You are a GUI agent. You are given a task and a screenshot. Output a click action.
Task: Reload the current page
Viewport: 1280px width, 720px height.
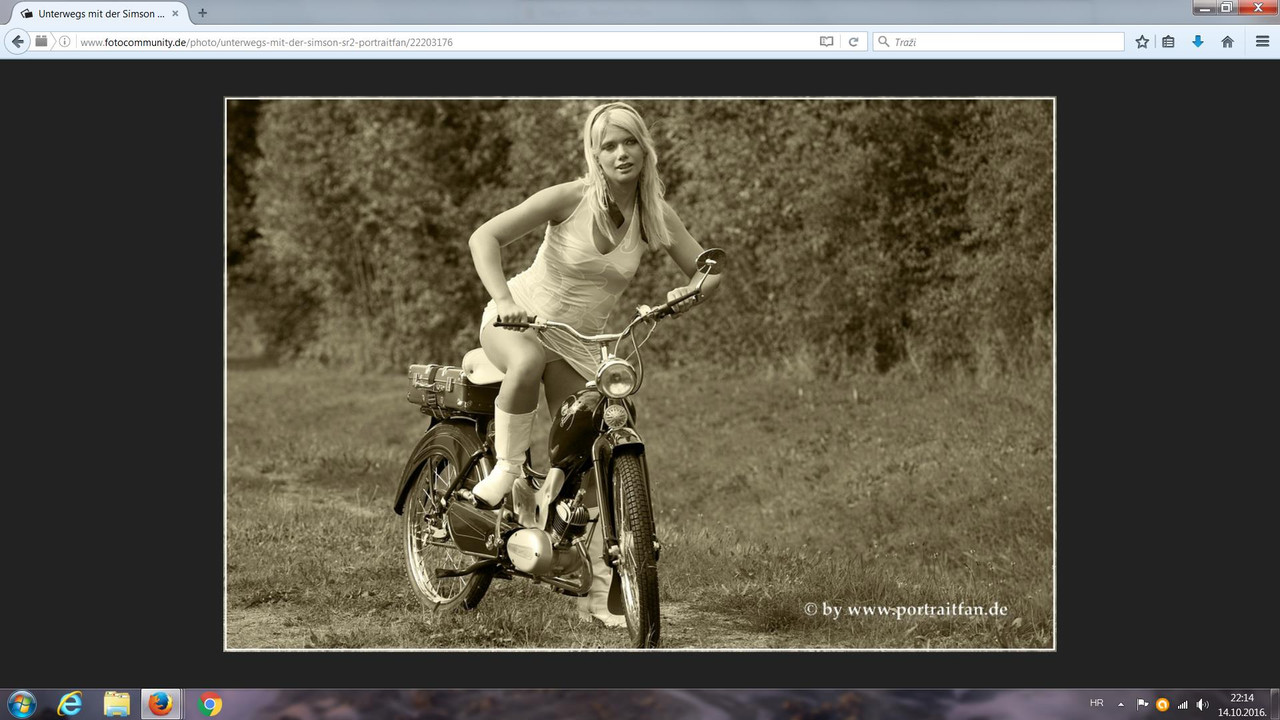point(853,42)
